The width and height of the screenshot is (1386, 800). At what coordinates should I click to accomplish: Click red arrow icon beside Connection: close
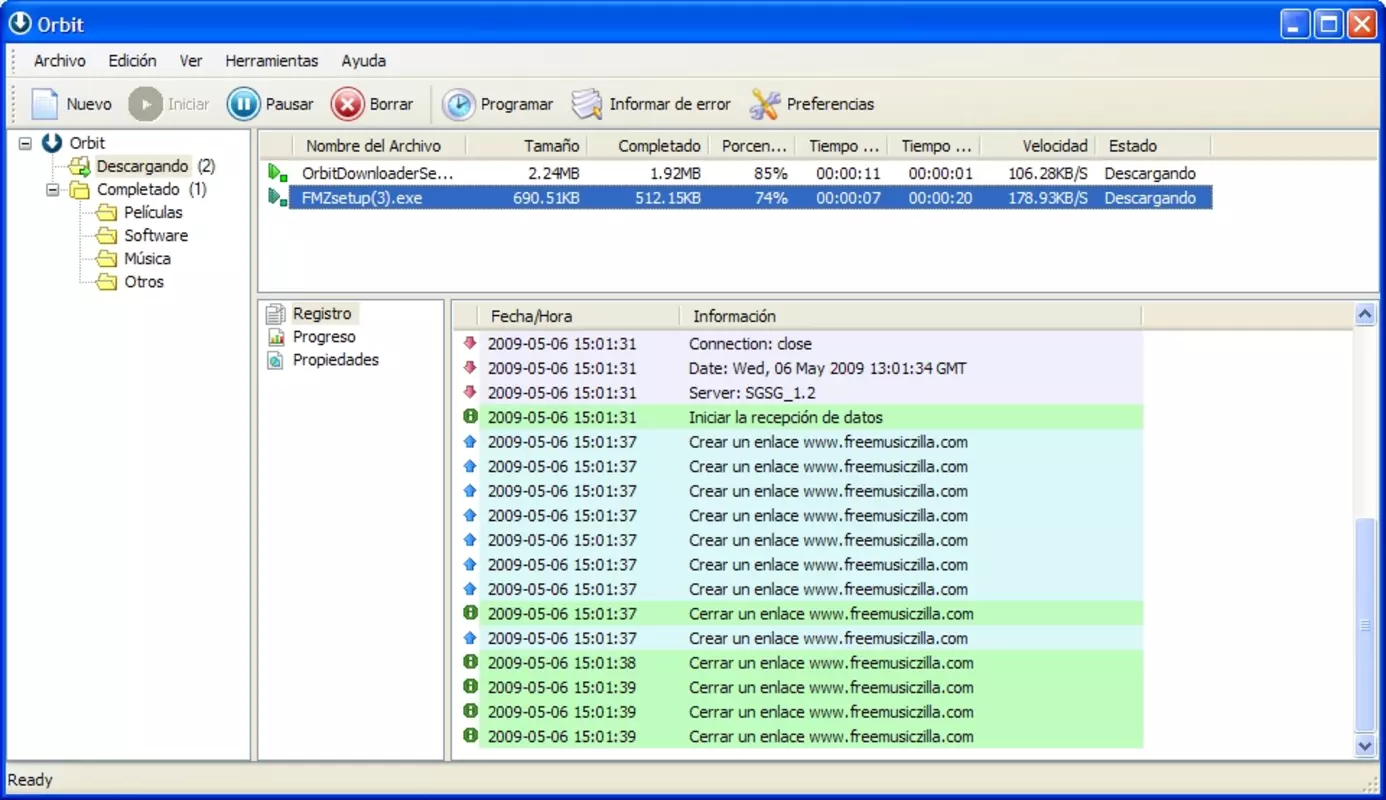tap(470, 343)
